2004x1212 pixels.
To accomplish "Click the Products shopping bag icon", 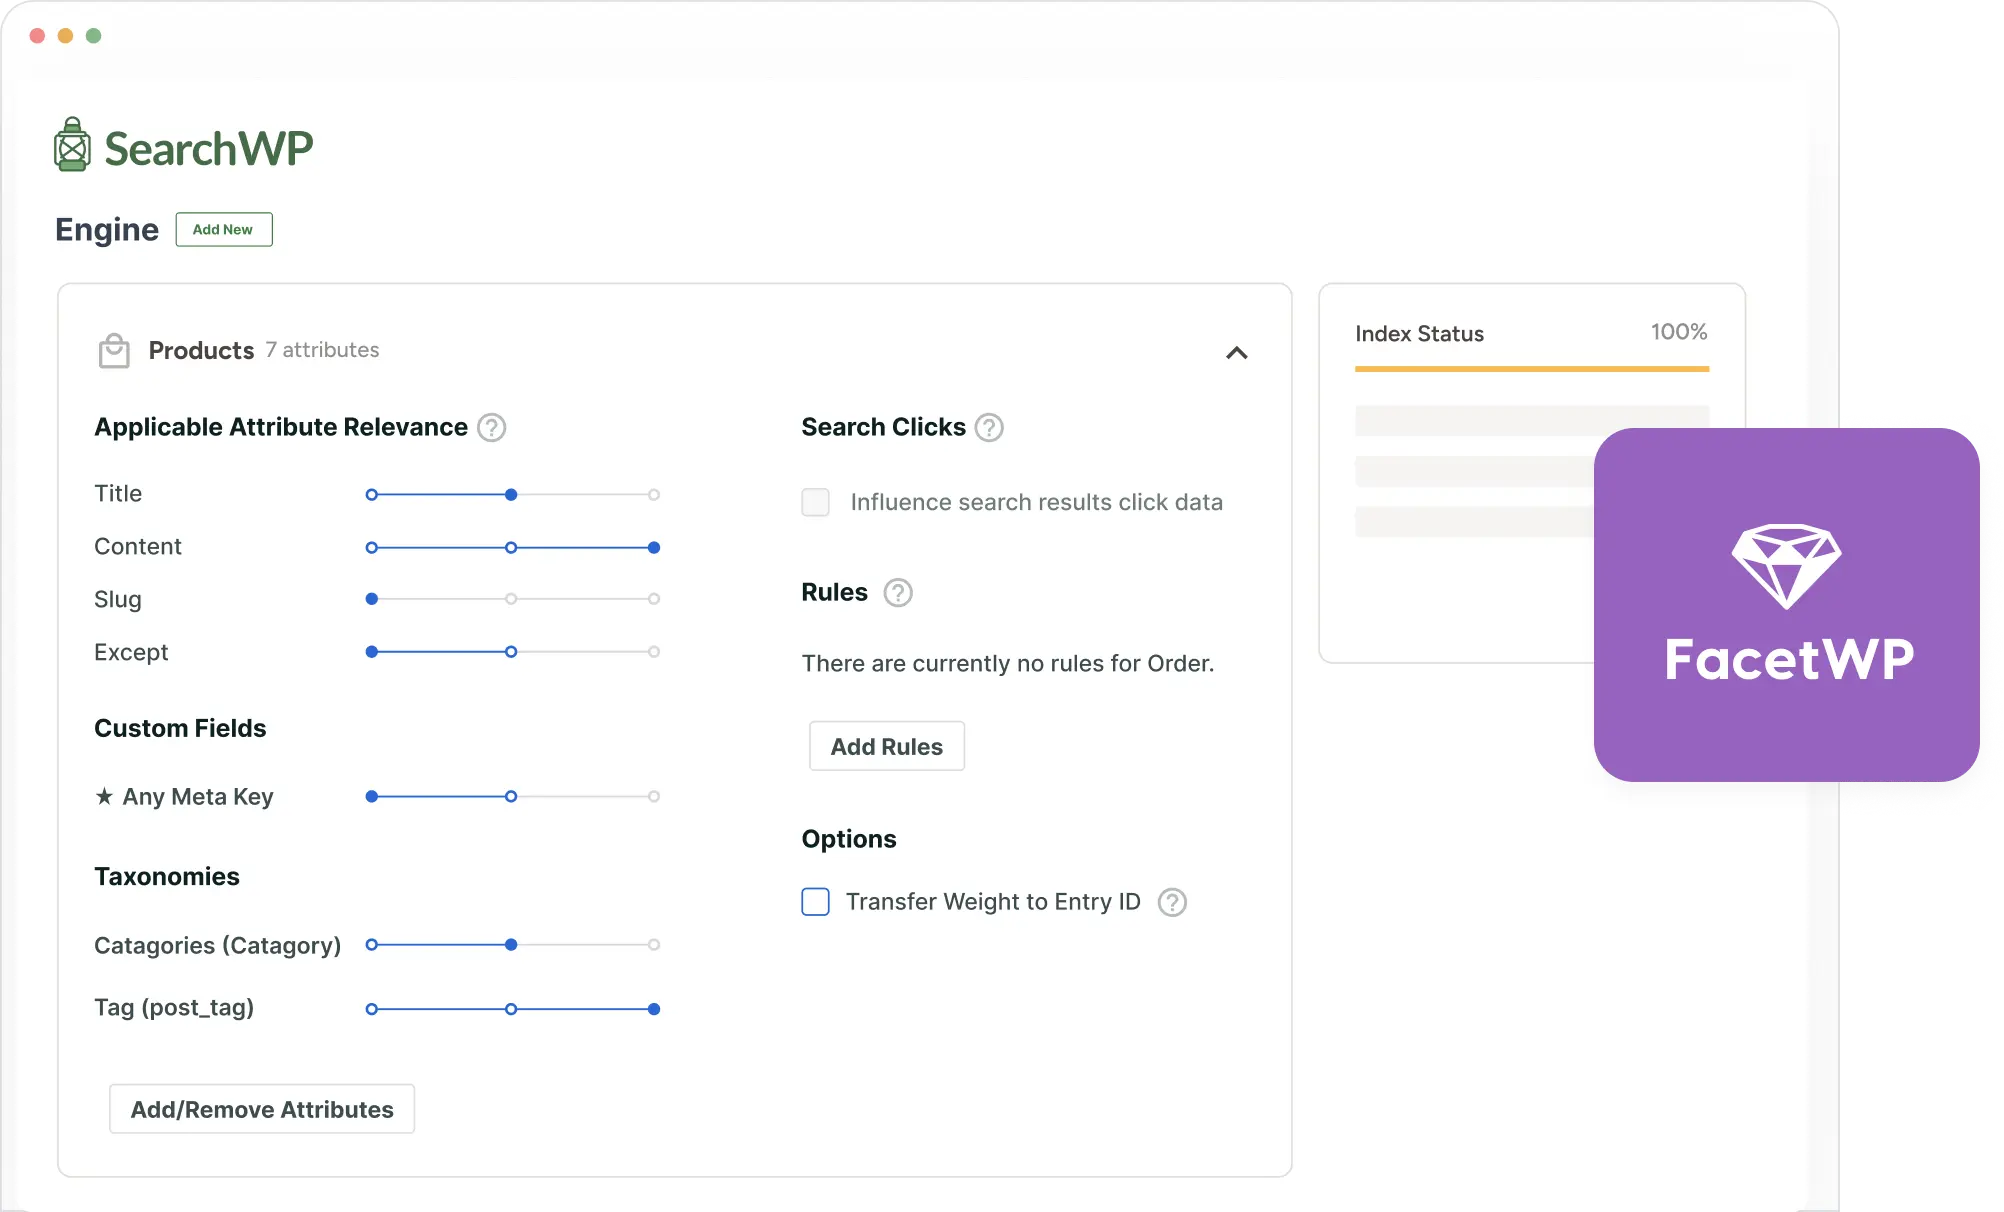I will tap(114, 350).
